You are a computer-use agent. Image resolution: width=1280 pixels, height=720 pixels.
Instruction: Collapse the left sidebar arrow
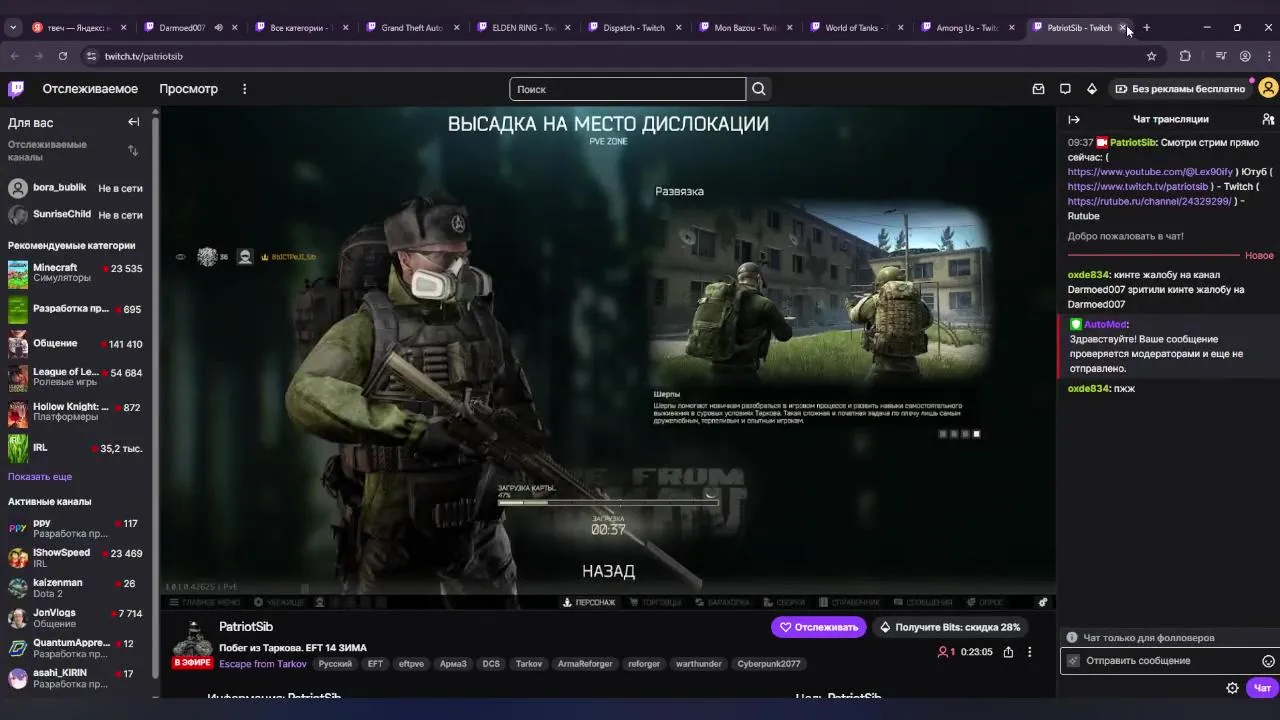click(x=133, y=122)
